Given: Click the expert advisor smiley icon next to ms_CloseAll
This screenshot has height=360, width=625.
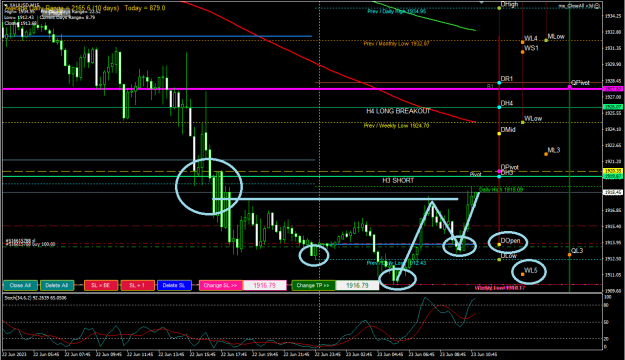Looking at the screenshot, I should (x=597, y=6).
